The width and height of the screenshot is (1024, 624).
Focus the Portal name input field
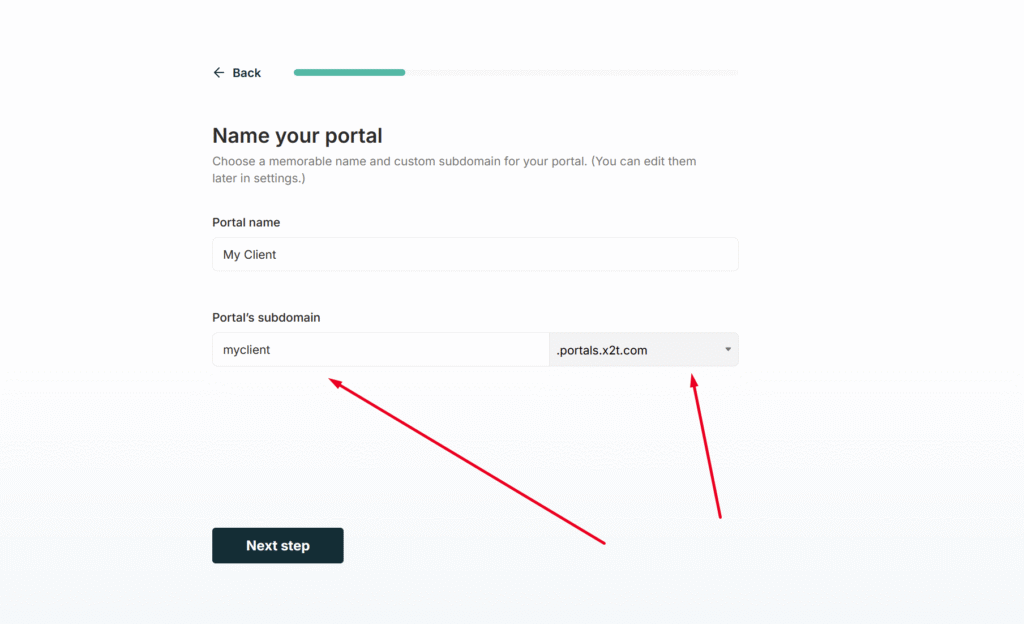click(x=475, y=255)
